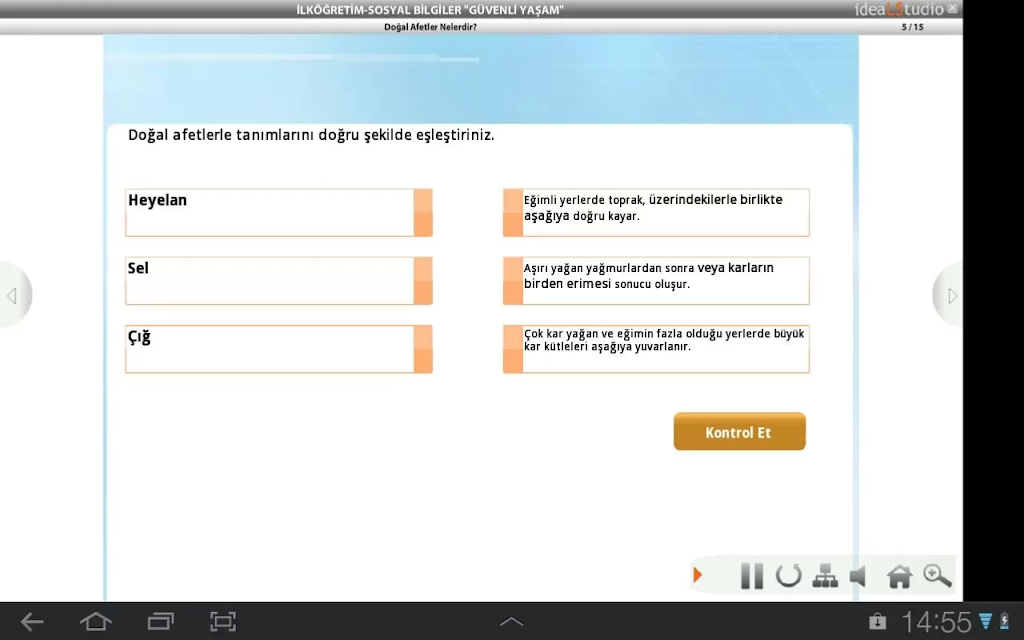Click the orange play arrow in control bar
Screen dimensions: 1024x640
pos(697,575)
